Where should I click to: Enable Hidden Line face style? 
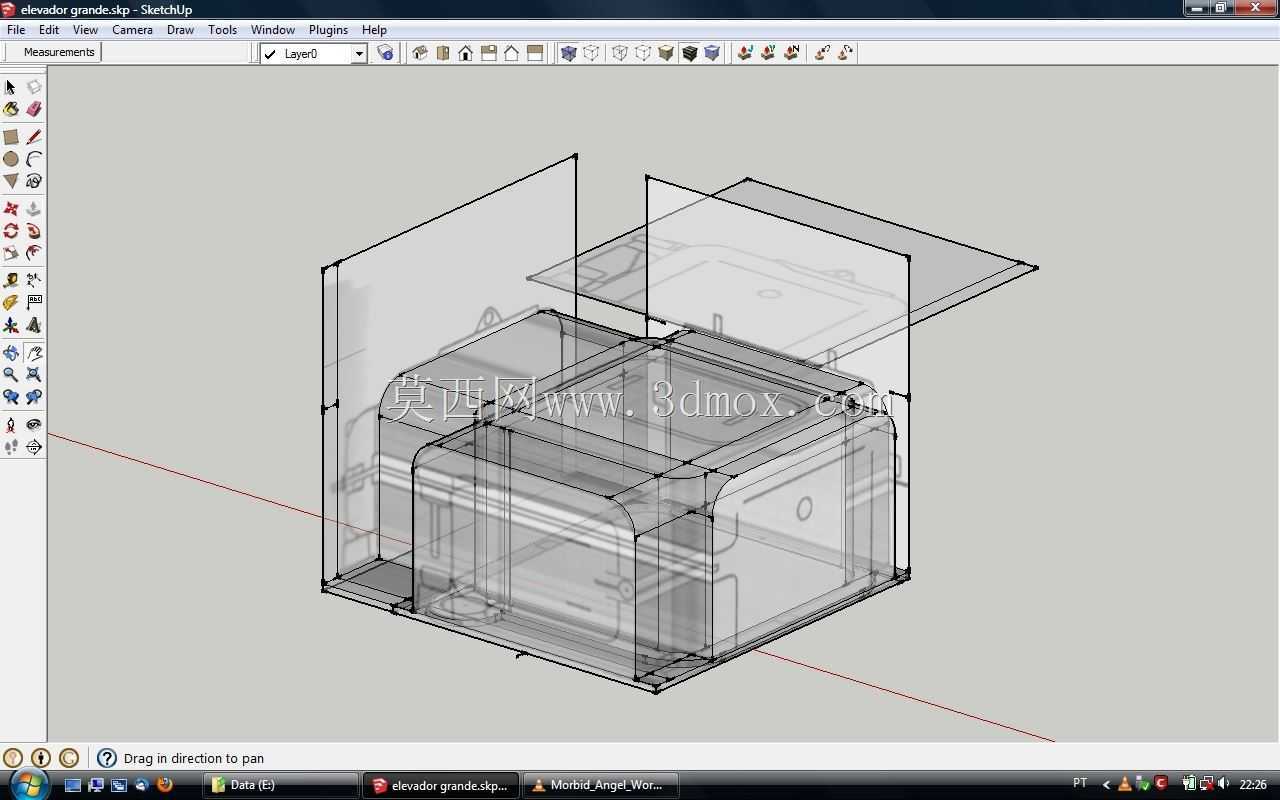click(643, 53)
